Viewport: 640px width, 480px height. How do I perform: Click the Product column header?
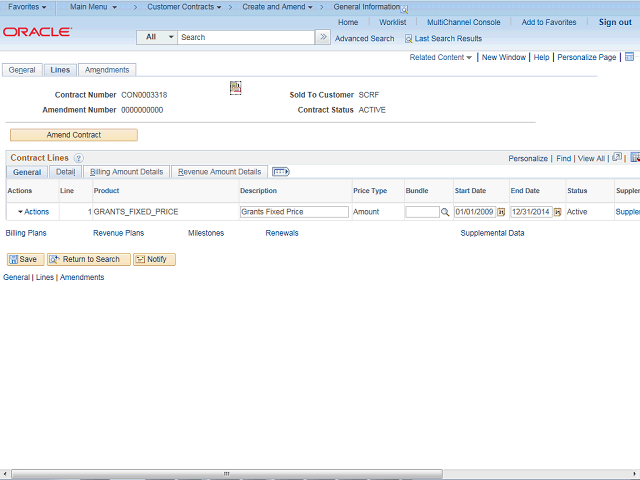coord(107,191)
